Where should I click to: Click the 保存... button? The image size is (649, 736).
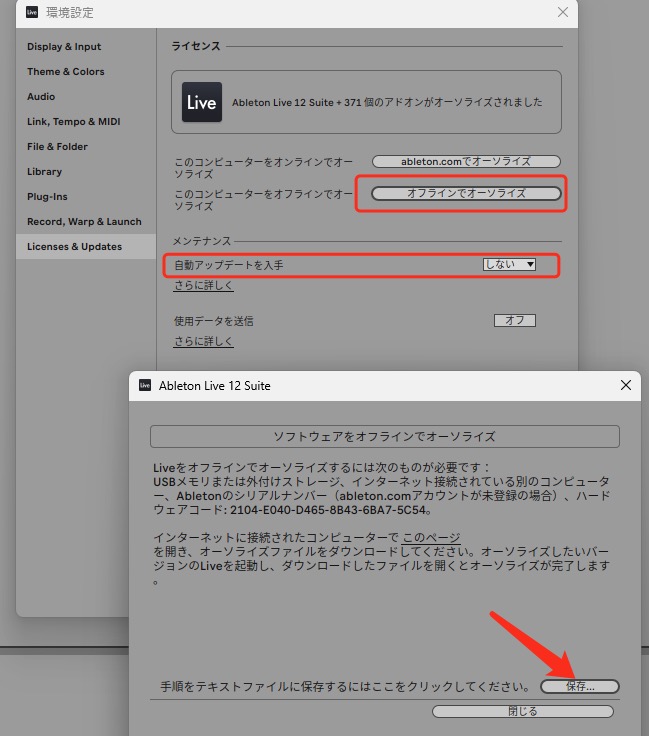tap(580, 686)
